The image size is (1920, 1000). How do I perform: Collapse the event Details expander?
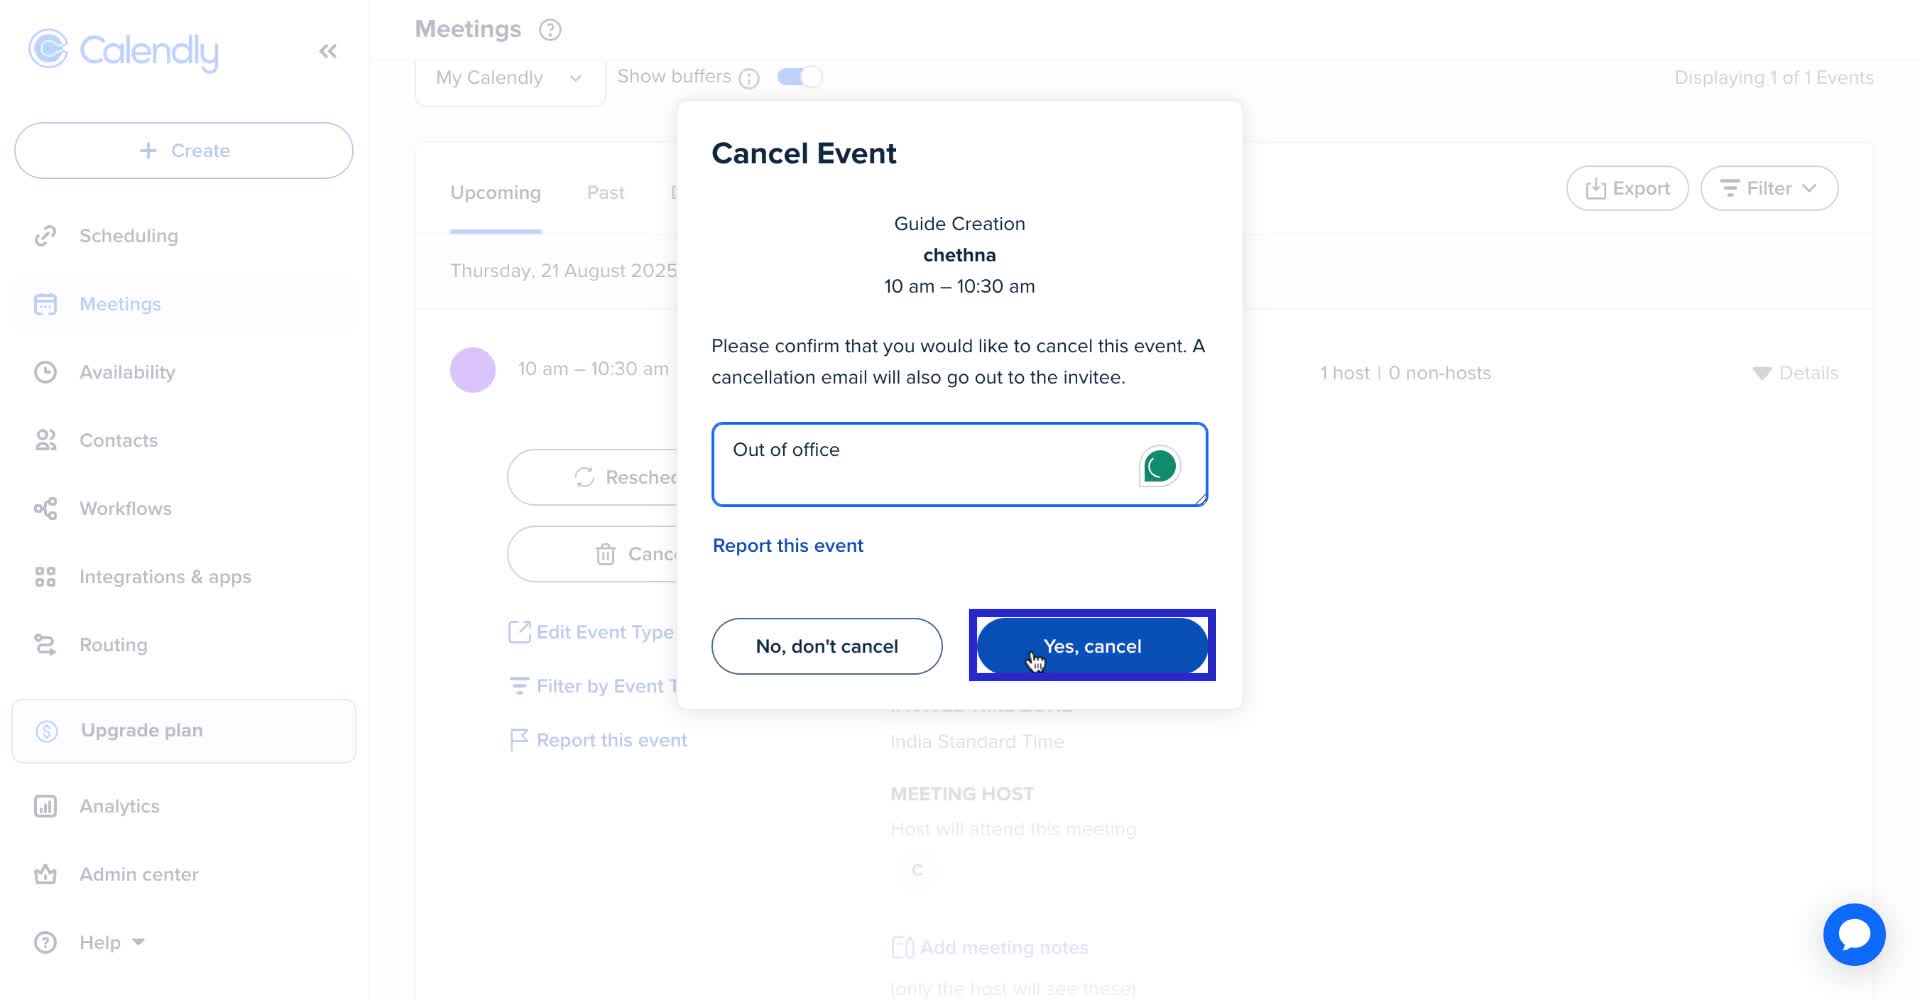point(1796,373)
